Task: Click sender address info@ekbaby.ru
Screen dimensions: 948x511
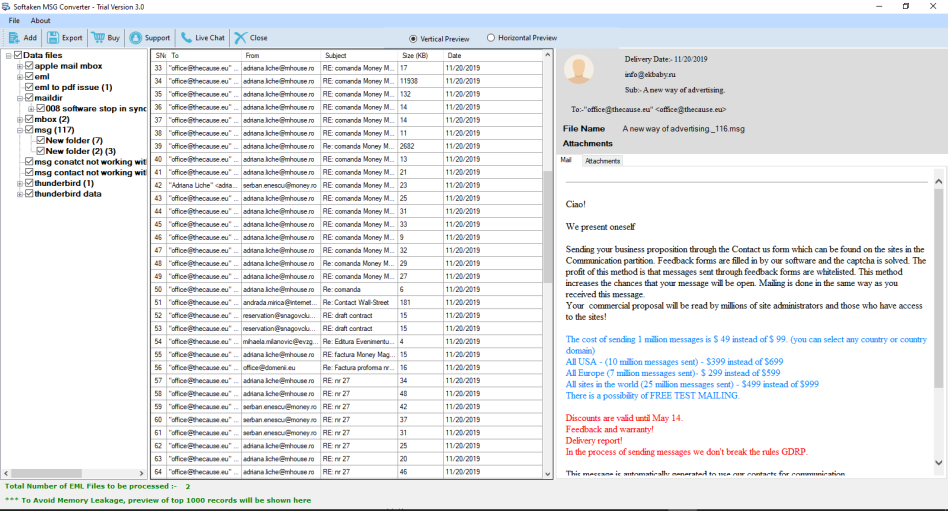Action: tap(650, 74)
